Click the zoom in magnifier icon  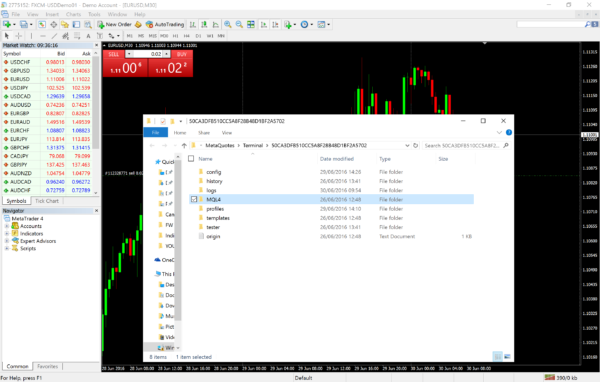[x=228, y=24]
